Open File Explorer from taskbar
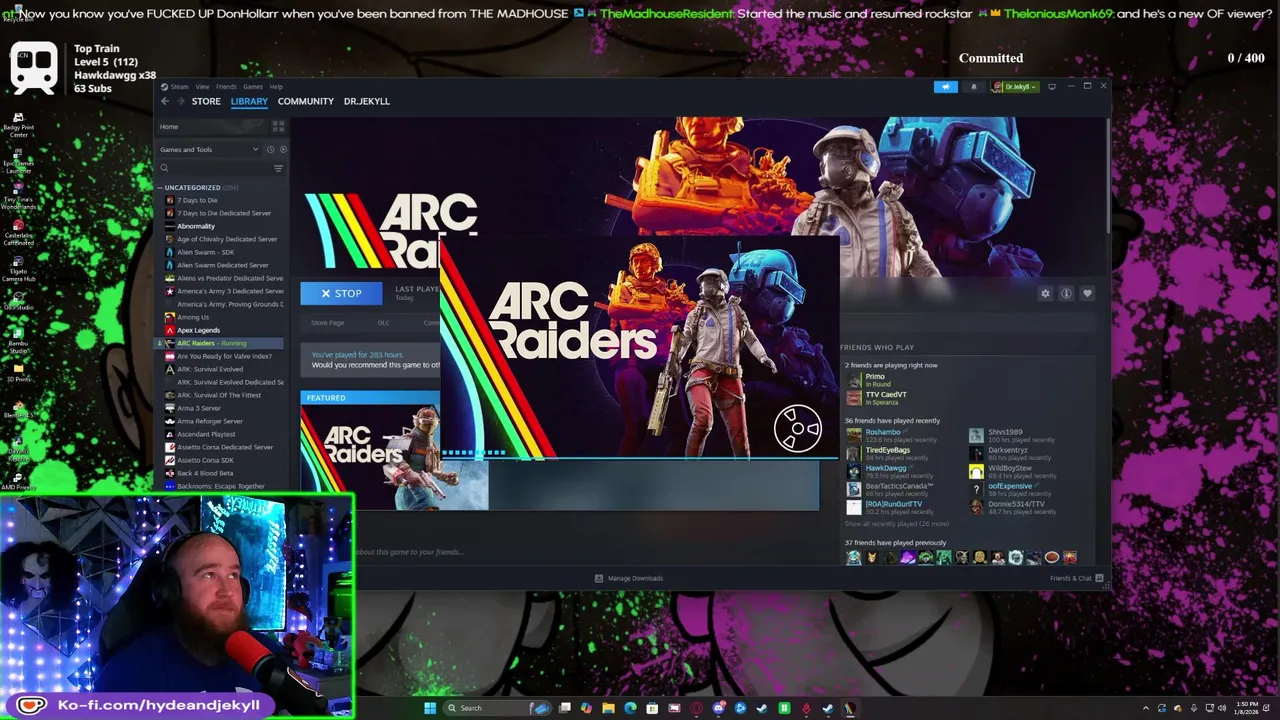This screenshot has height=720, width=1280. pos(608,708)
